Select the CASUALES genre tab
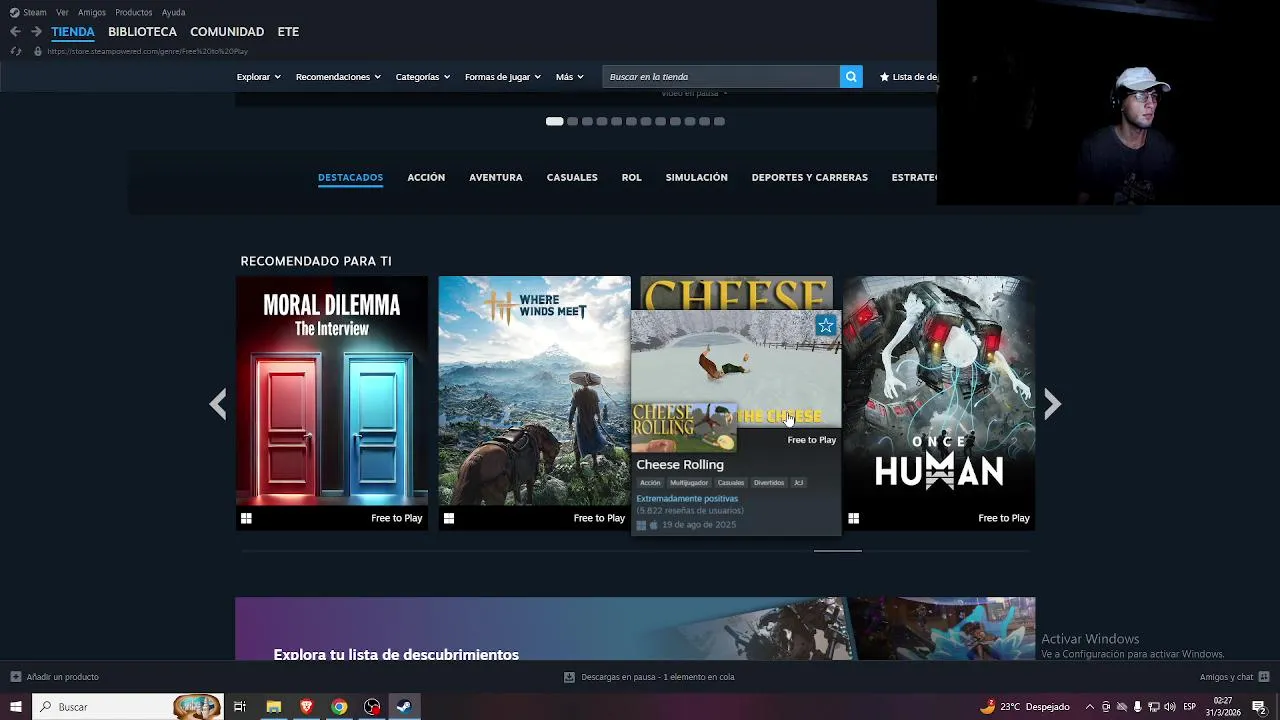The image size is (1280, 720). [572, 178]
